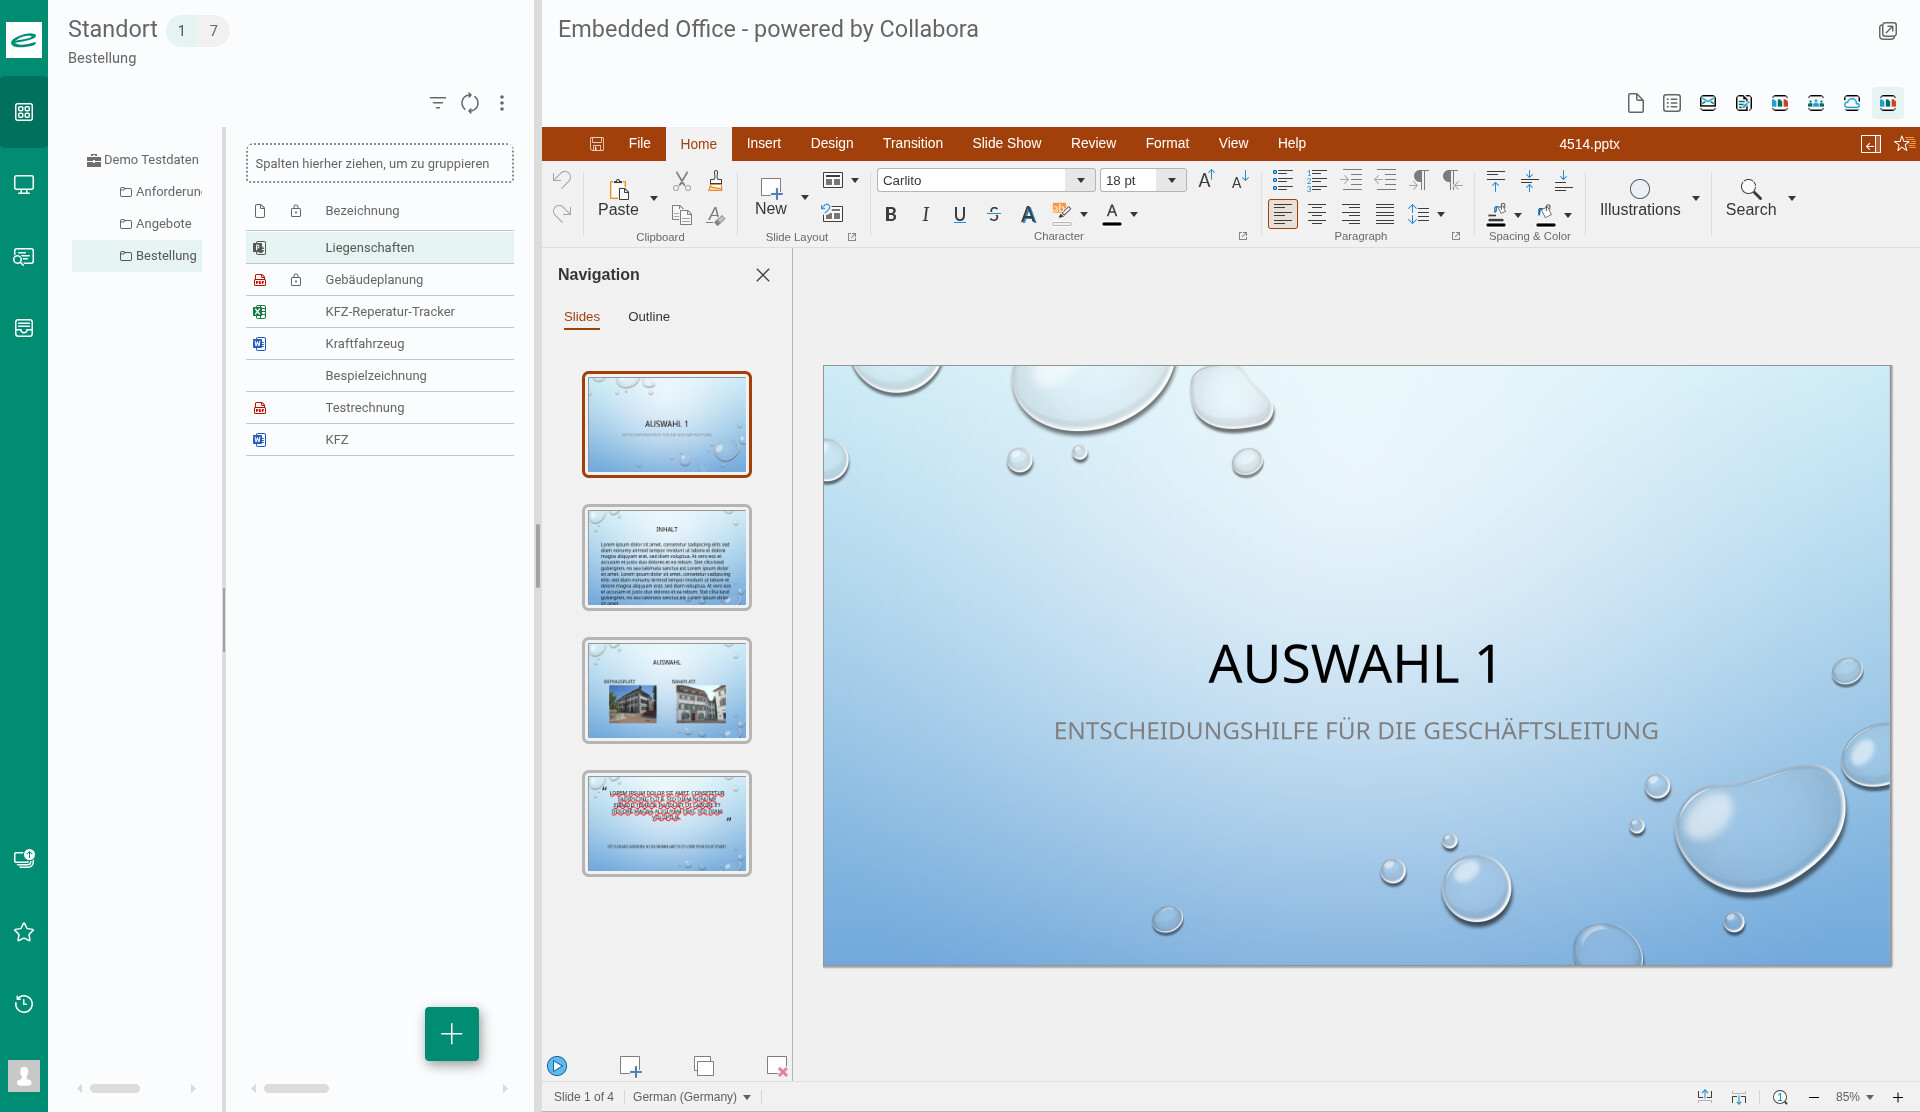The height and width of the screenshot is (1112, 1920).
Task: Start slideshow with play icon
Action: [557, 1066]
